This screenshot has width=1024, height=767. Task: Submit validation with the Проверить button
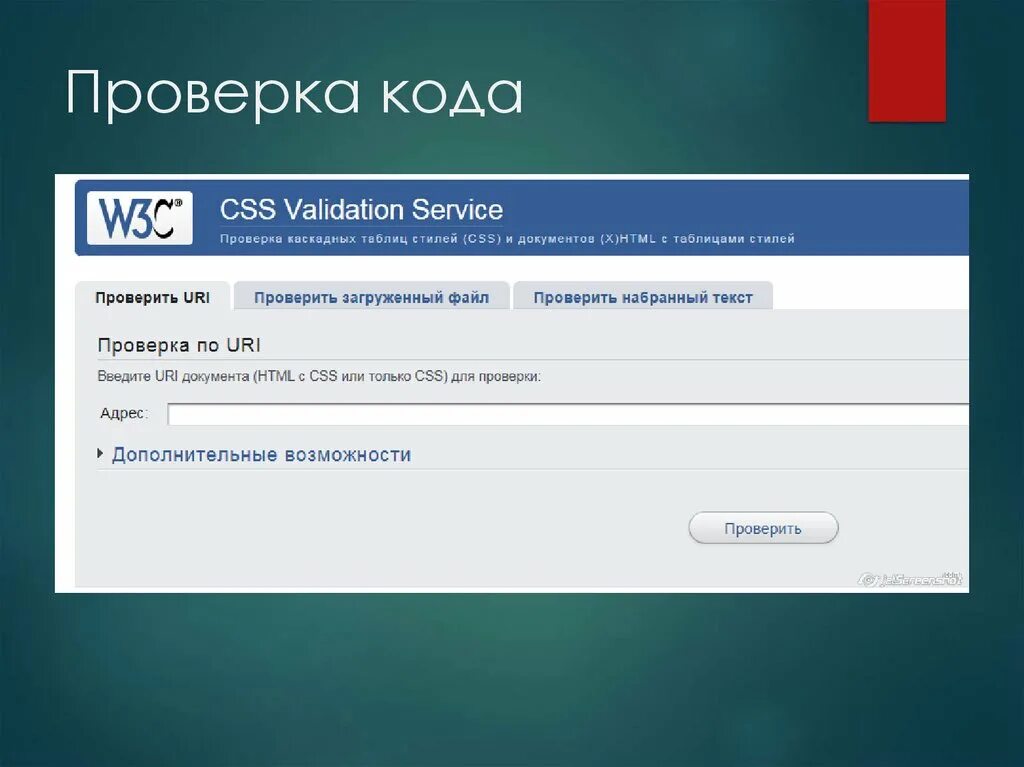(762, 527)
